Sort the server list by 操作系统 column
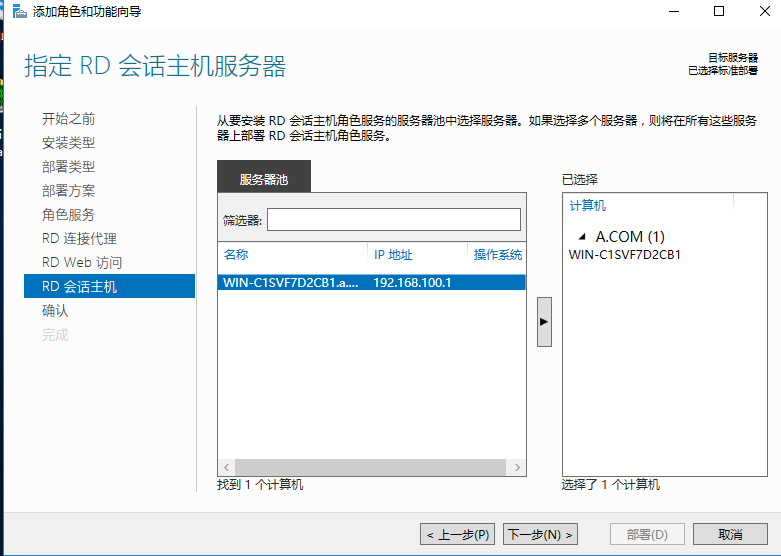 pos(498,255)
